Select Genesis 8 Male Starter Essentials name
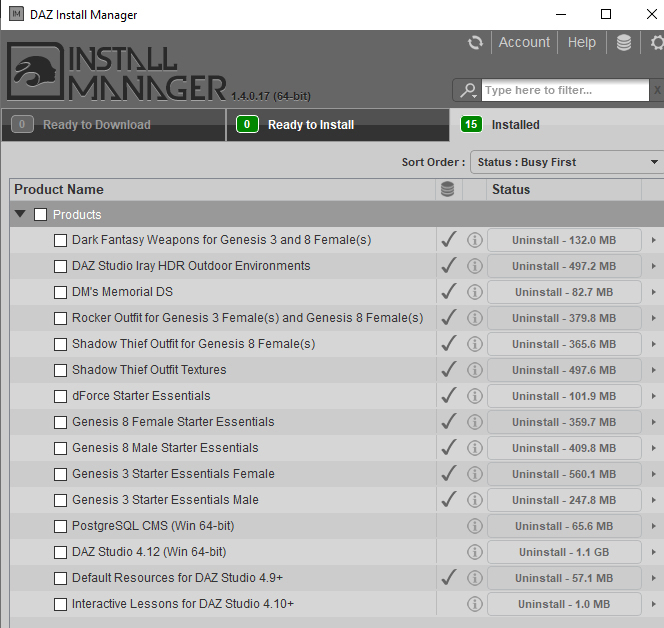Viewport: 664px width, 628px height. click(165, 448)
